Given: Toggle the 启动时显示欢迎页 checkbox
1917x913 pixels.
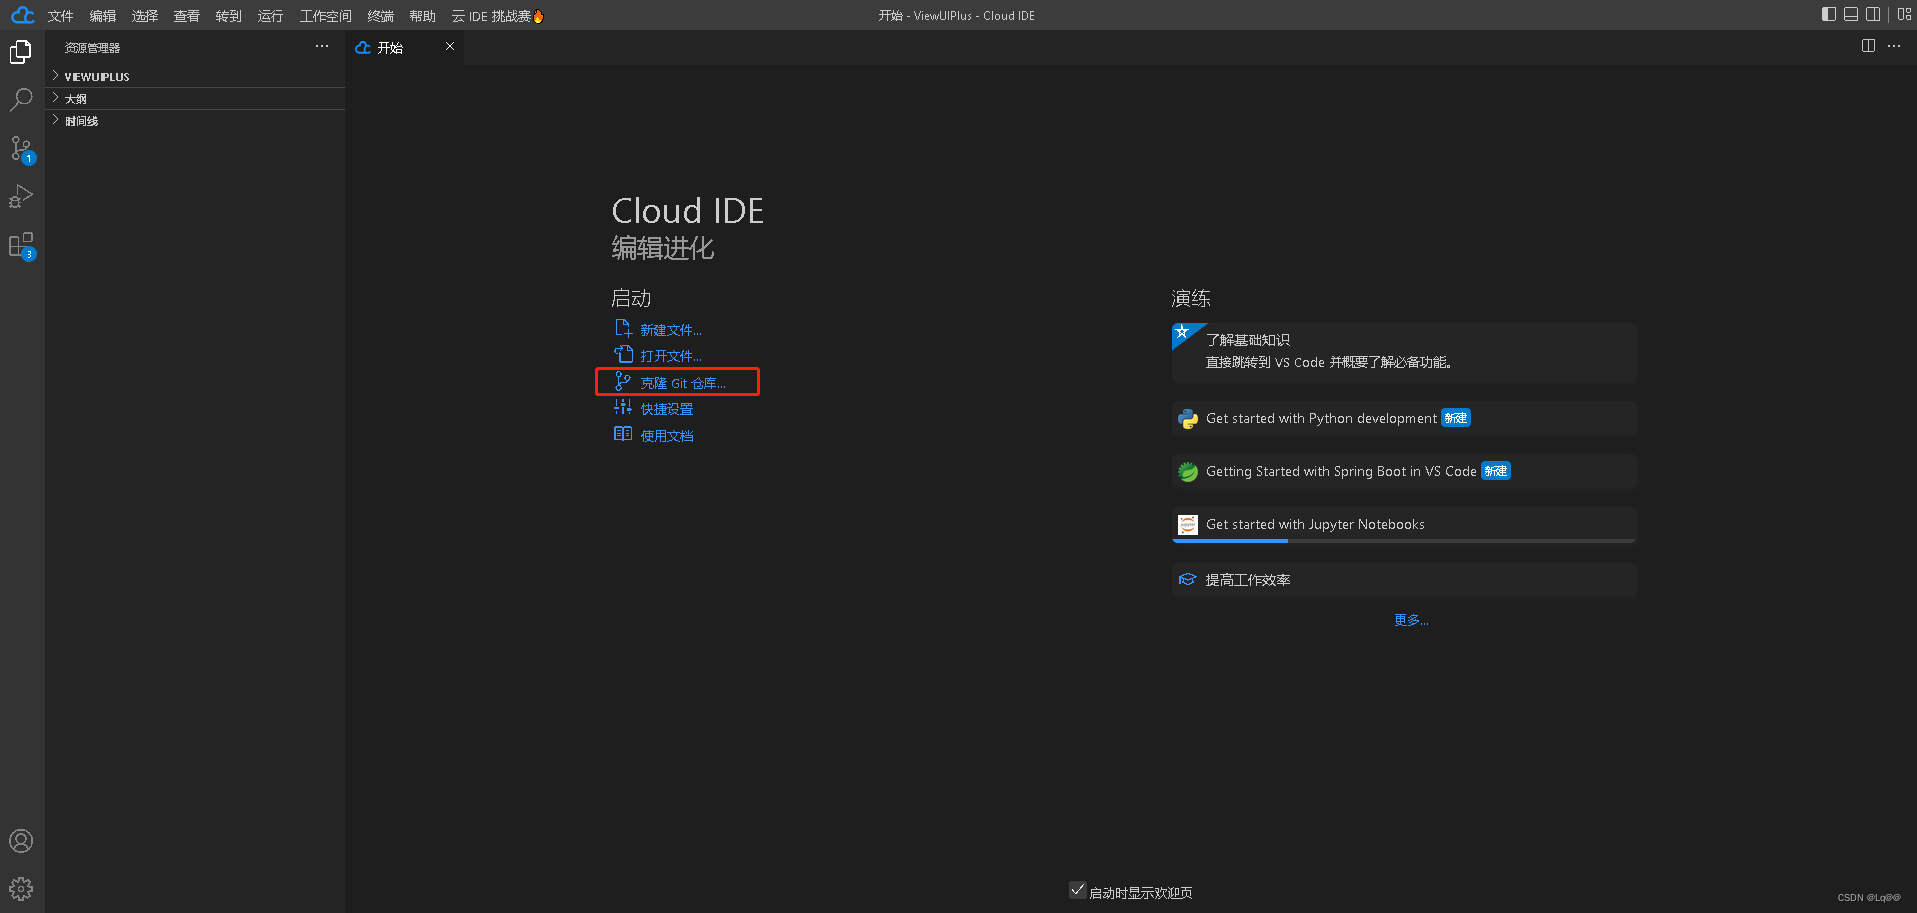Looking at the screenshot, I should pyautogui.click(x=1078, y=890).
